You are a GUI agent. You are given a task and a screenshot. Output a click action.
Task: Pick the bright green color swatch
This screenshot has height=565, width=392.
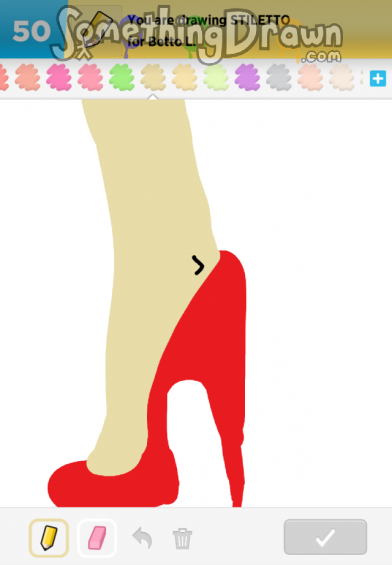tap(122, 77)
